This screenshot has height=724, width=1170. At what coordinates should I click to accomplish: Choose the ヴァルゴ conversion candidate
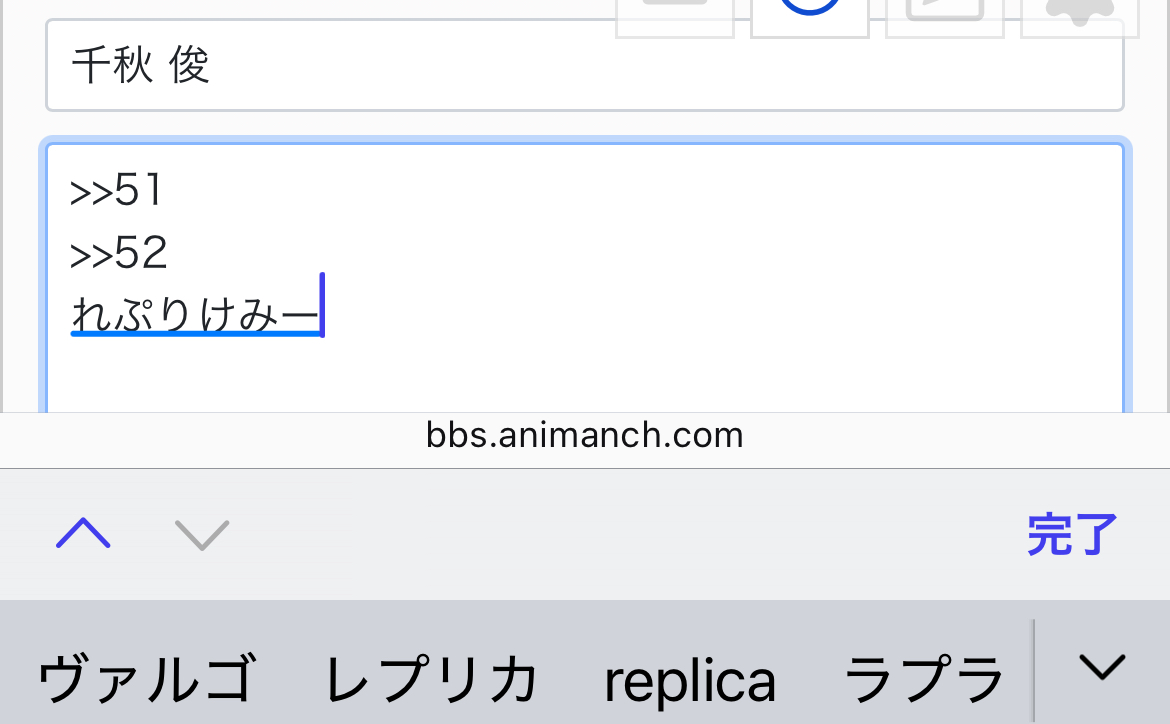[x=147, y=678]
